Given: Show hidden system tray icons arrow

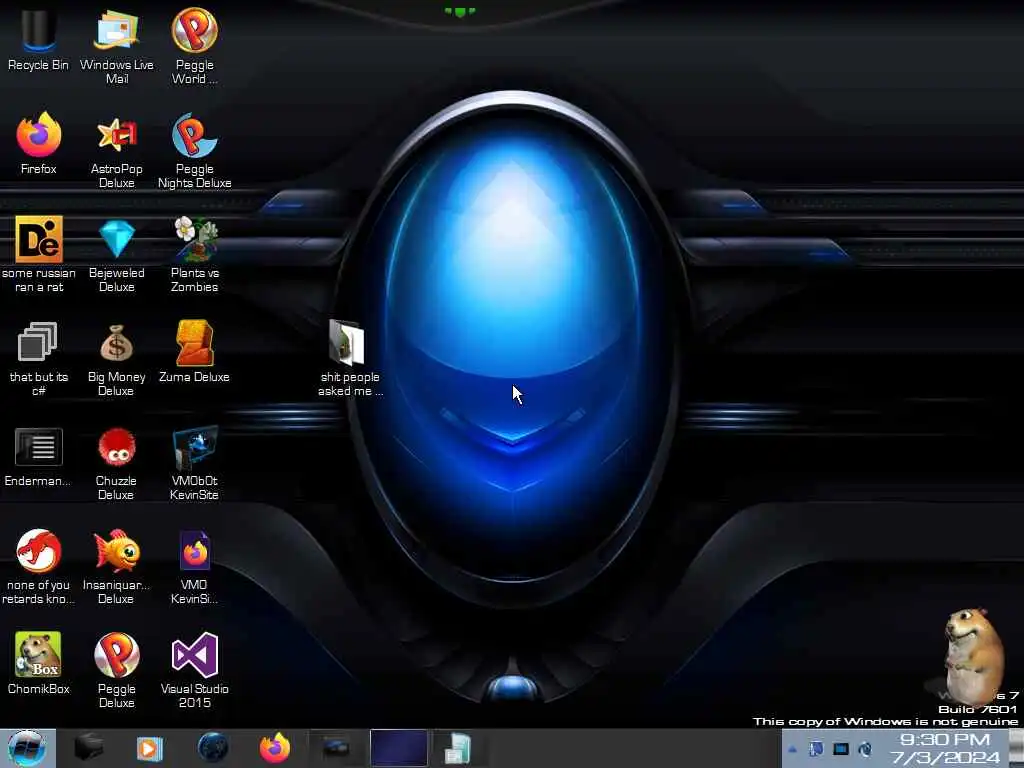Looking at the screenshot, I should click(x=792, y=750).
